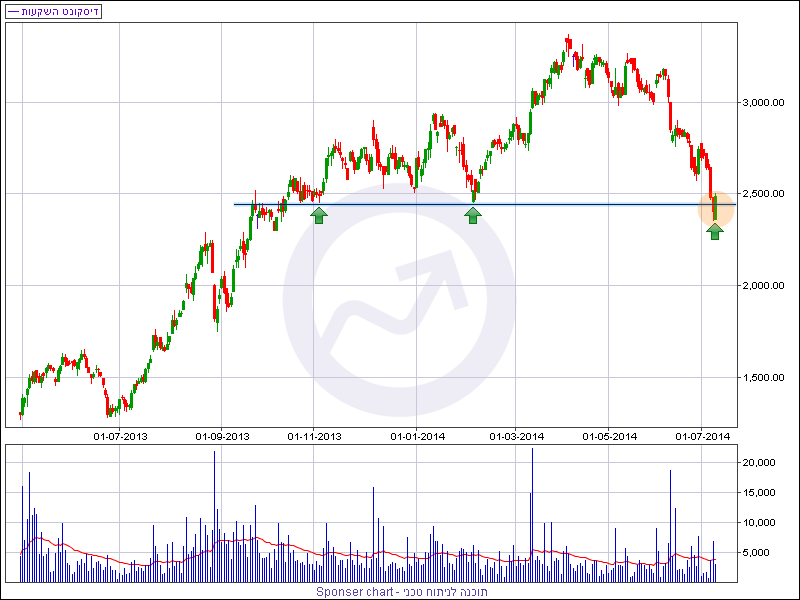Open the Sponser chart footer link

[x=401, y=592]
